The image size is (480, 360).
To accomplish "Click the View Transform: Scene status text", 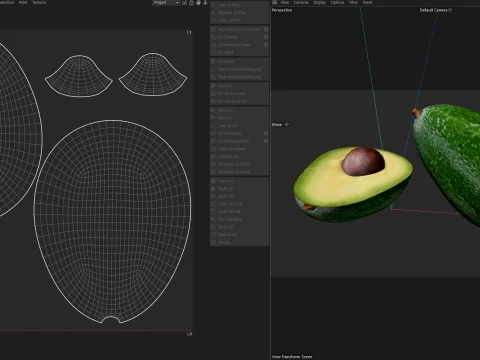I will point(292,357).
